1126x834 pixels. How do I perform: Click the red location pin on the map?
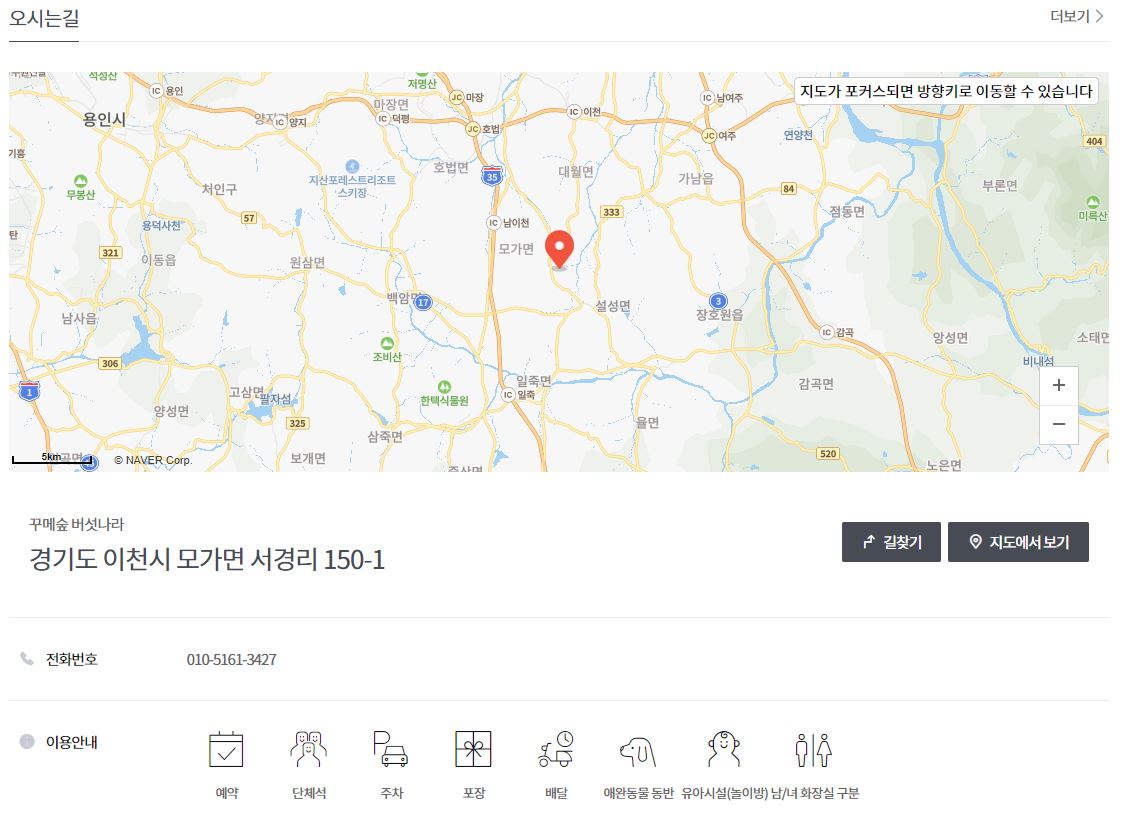(x=559, y=250)
